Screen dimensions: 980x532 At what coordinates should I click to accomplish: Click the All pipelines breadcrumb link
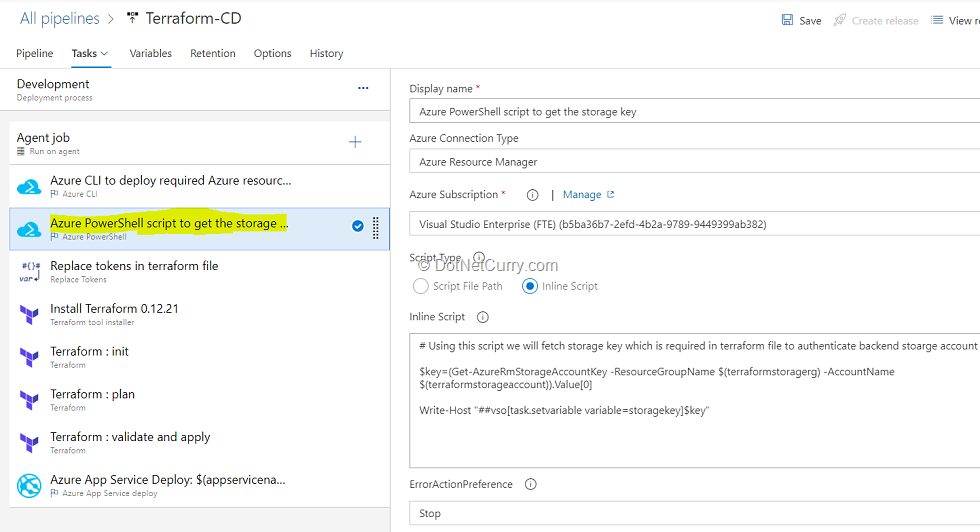point(59,19)
